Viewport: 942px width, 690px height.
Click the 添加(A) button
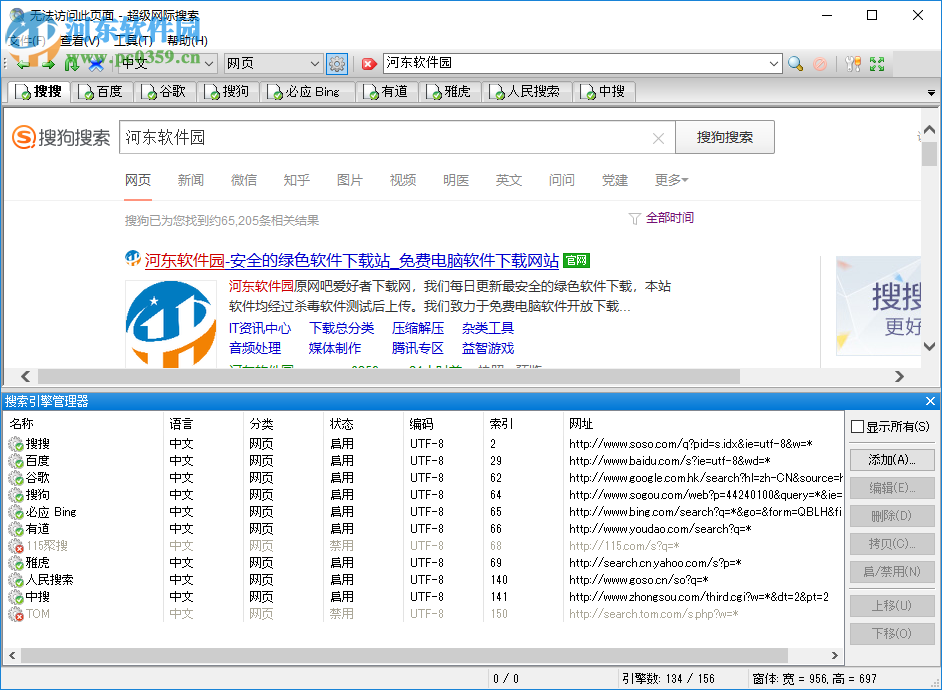(891, 459)
